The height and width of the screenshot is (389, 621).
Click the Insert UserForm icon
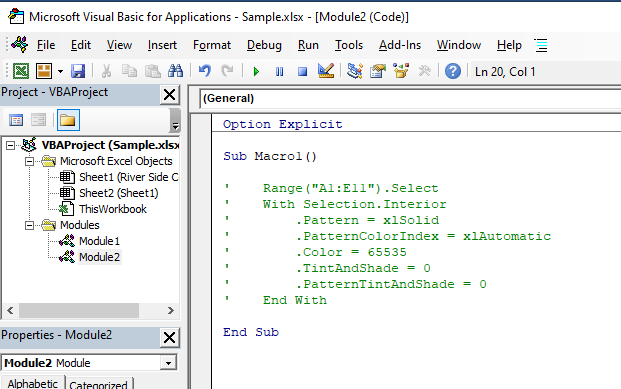point(44,71)
